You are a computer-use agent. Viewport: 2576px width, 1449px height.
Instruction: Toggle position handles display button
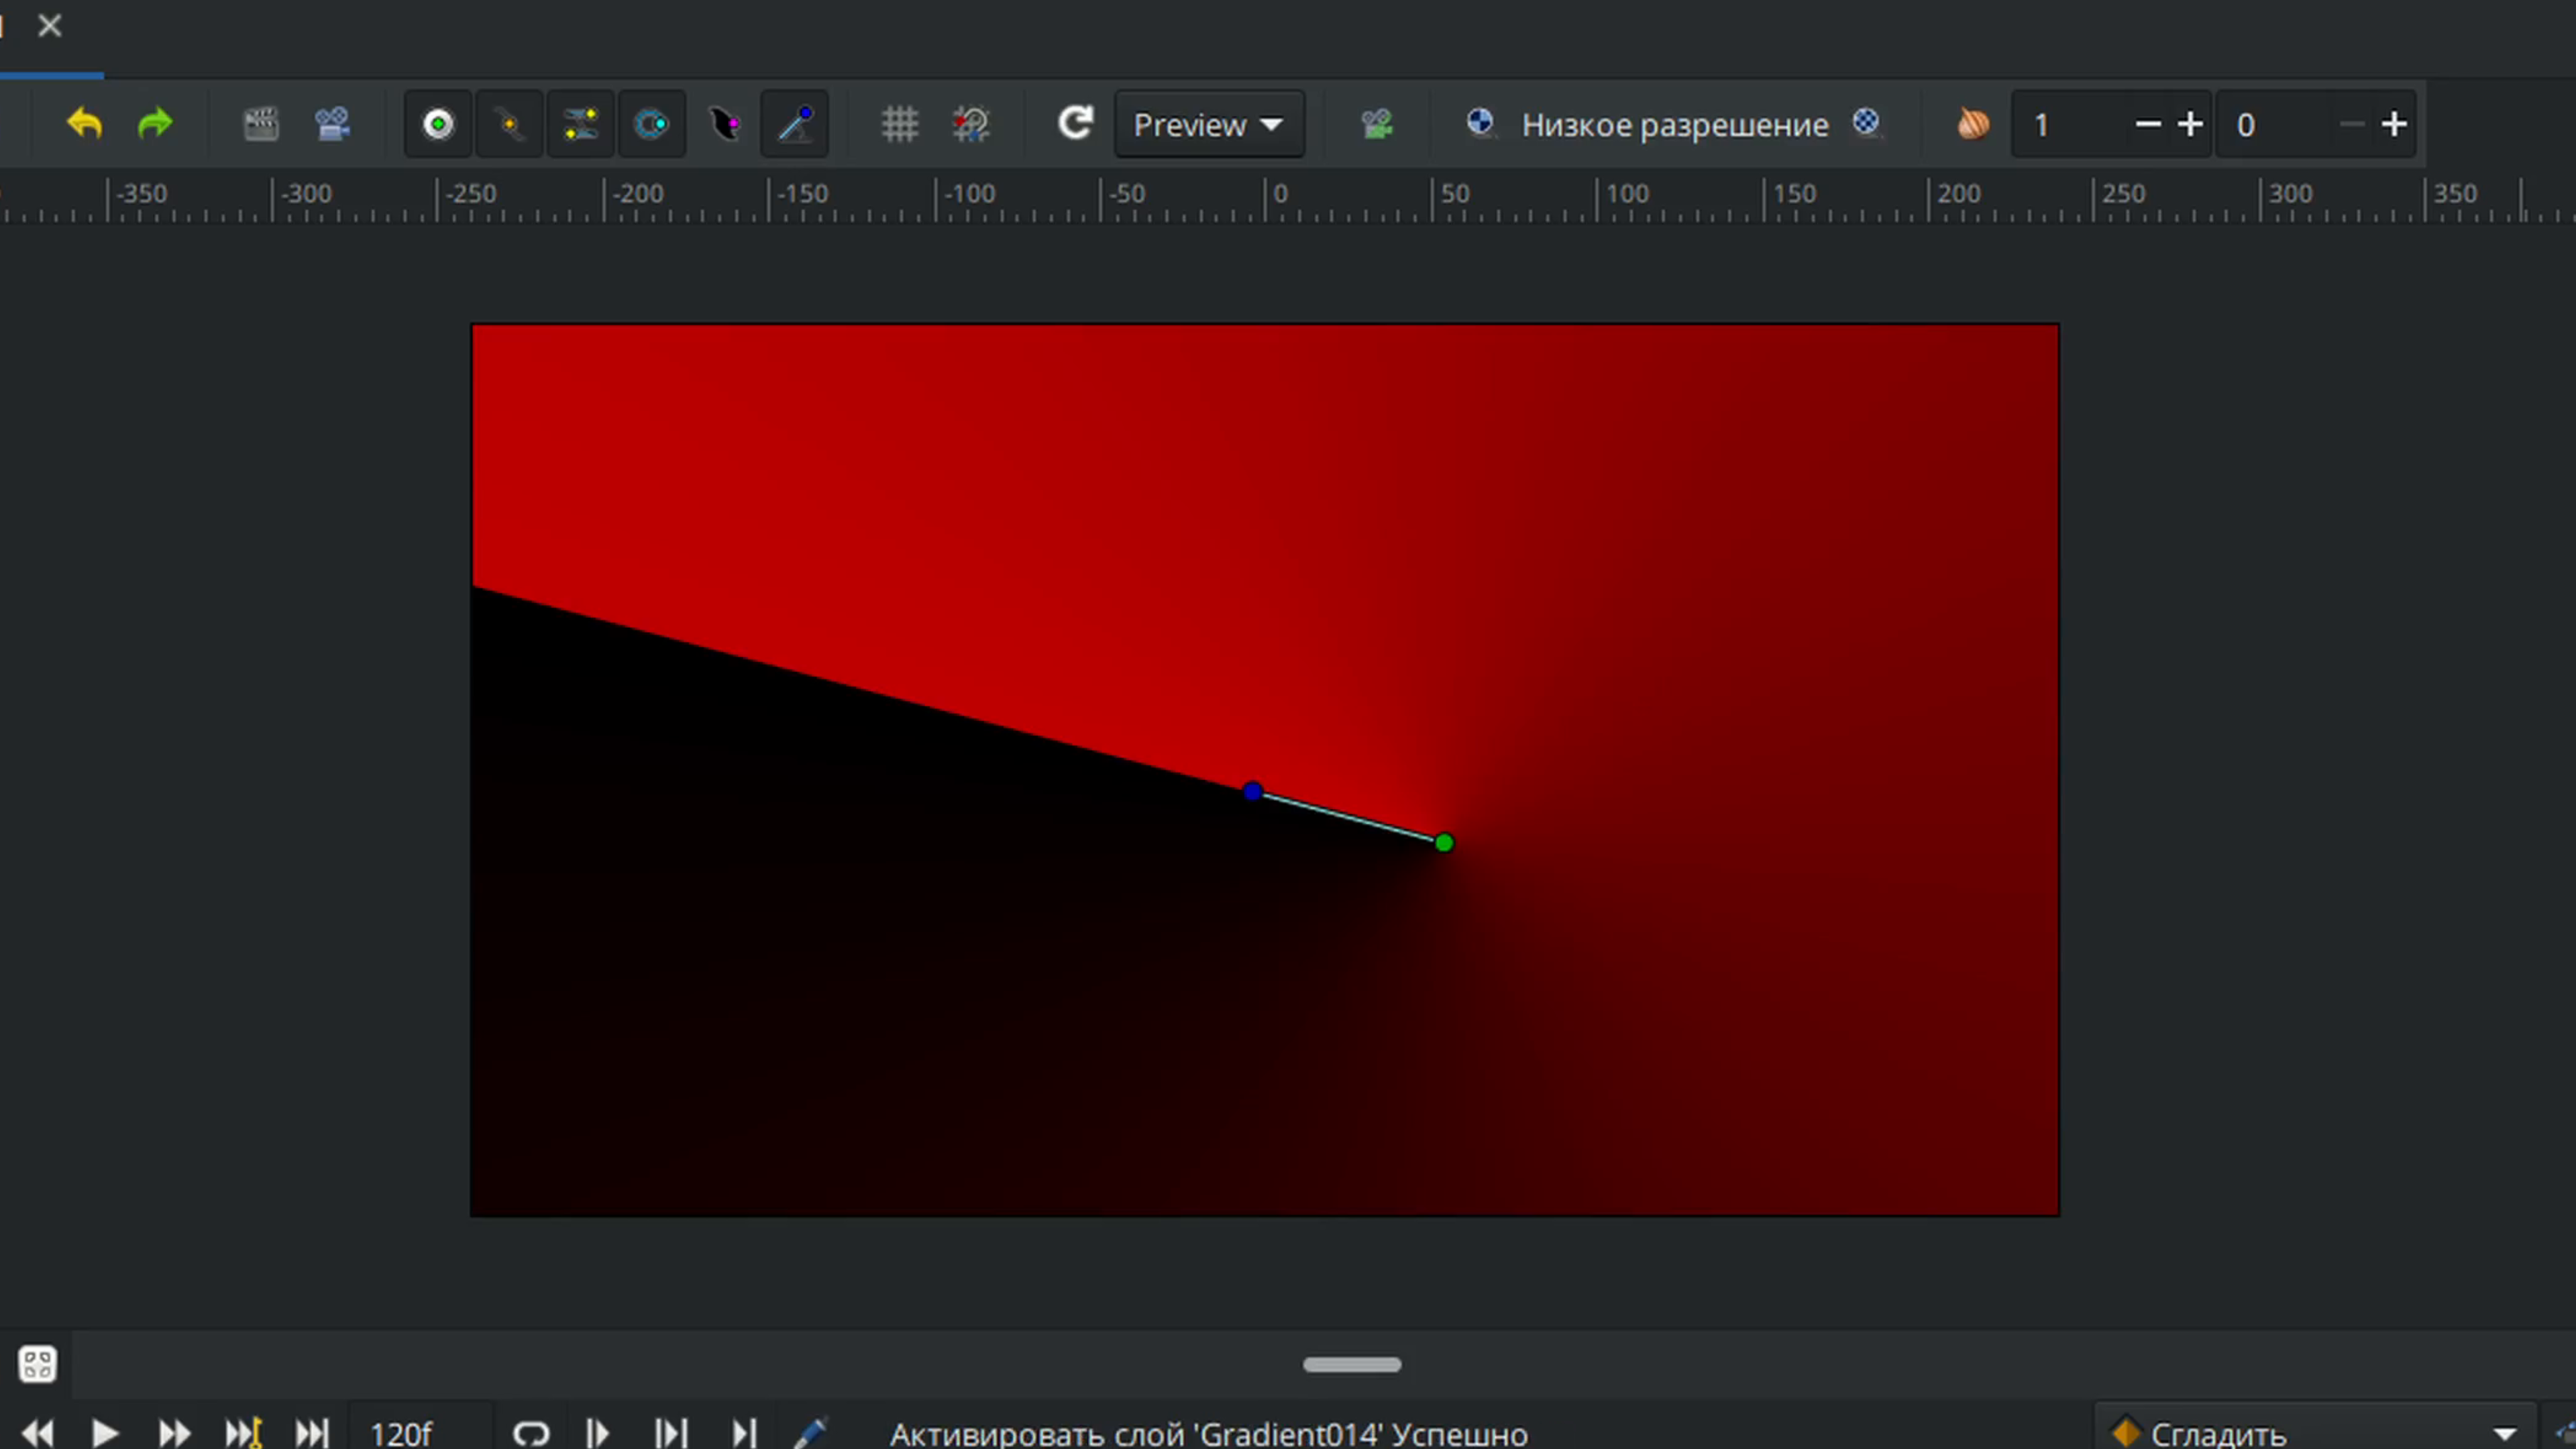438,124
